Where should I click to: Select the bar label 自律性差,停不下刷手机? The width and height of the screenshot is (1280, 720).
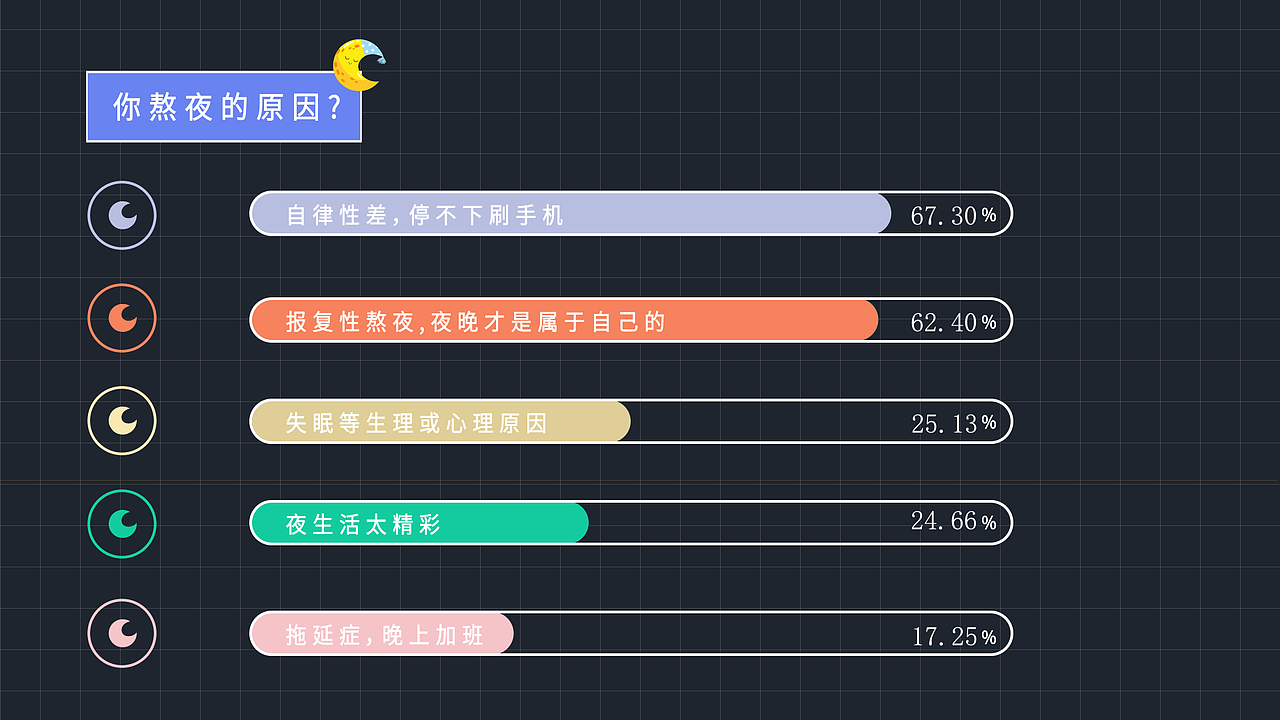(x=425, y=215)
